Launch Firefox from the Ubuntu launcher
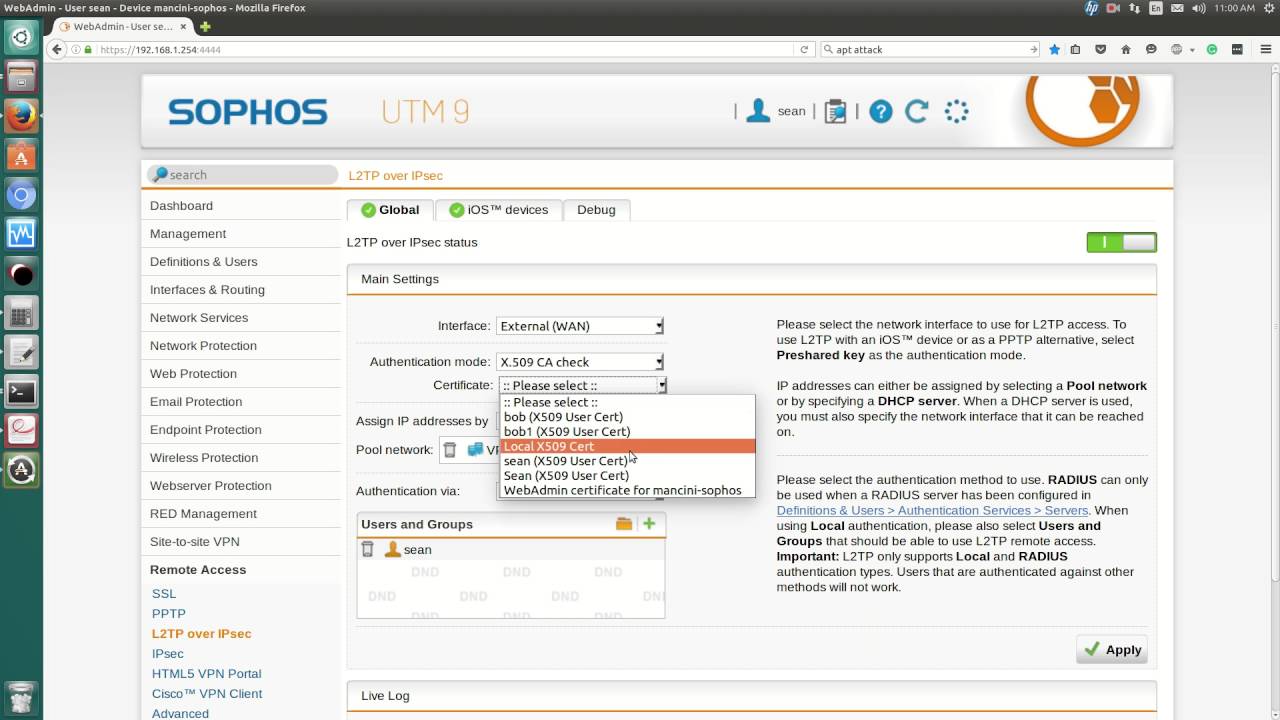1280x720 pixels. [21, 116]
